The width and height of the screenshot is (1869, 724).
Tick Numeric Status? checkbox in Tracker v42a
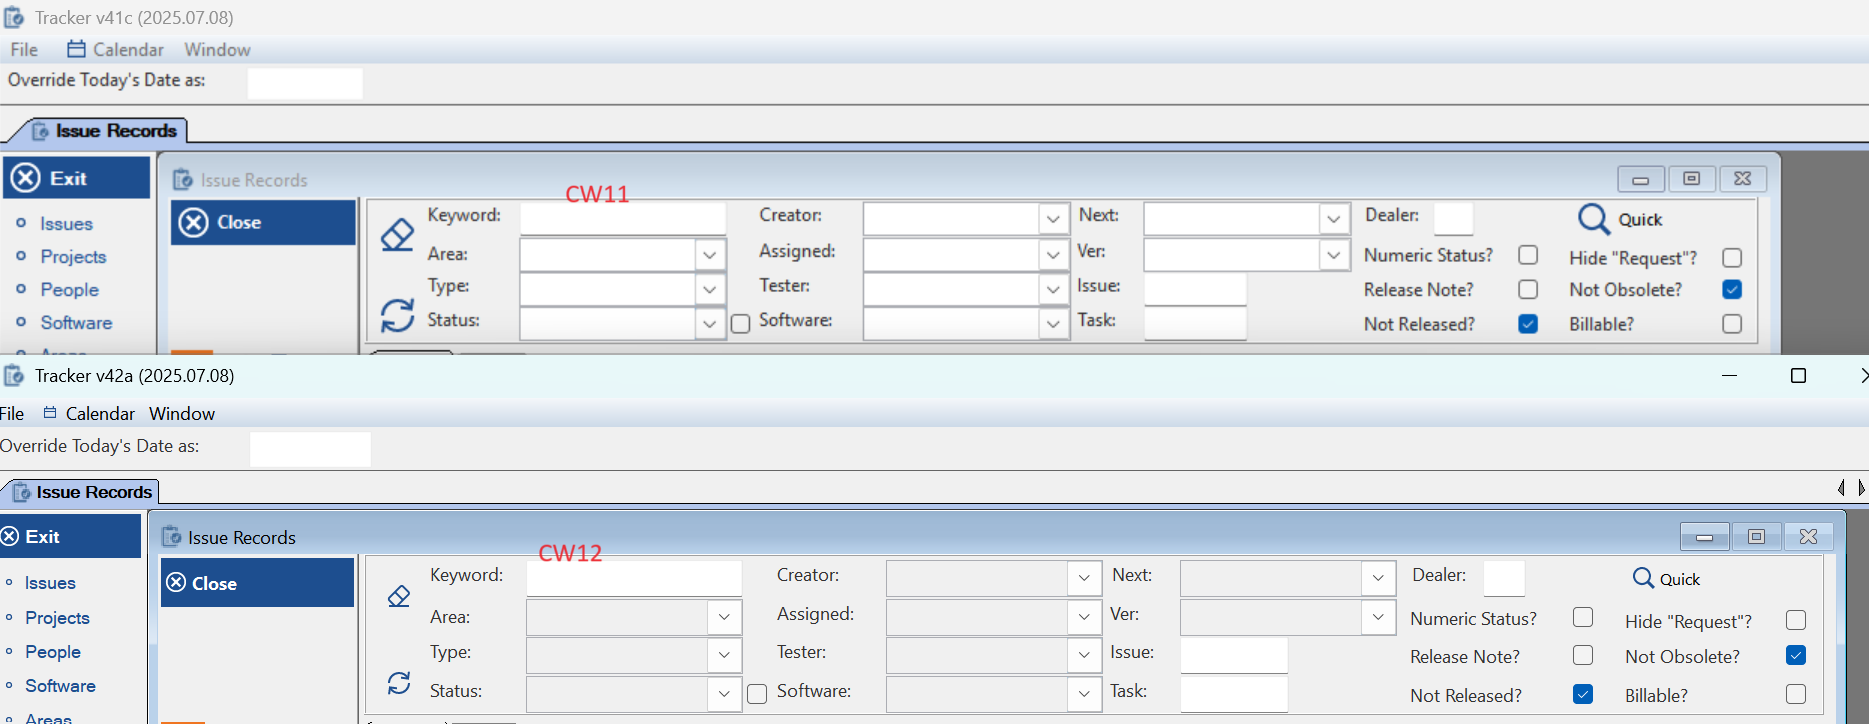point(1582,618)
